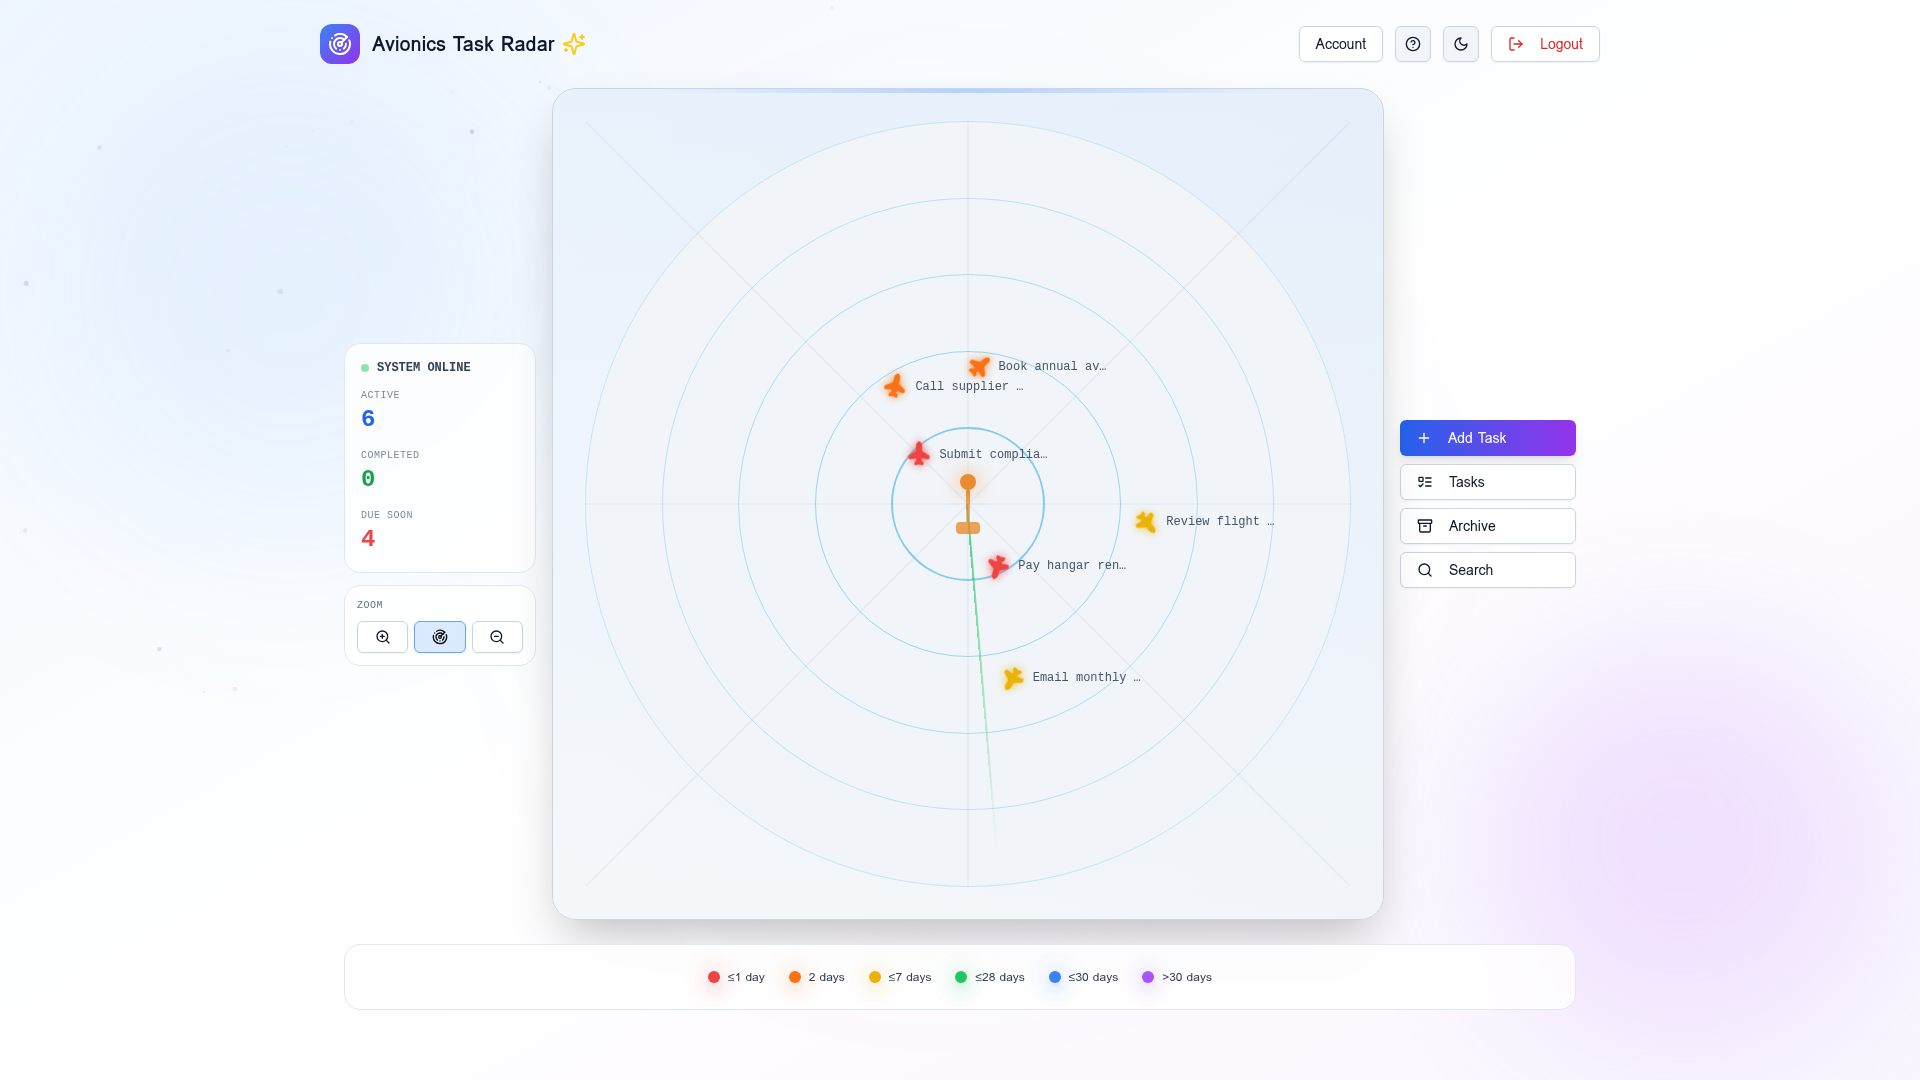This screenshot has width=1920, height=1080.
Task: Open the Search panel
Action: pos(1488,570)
